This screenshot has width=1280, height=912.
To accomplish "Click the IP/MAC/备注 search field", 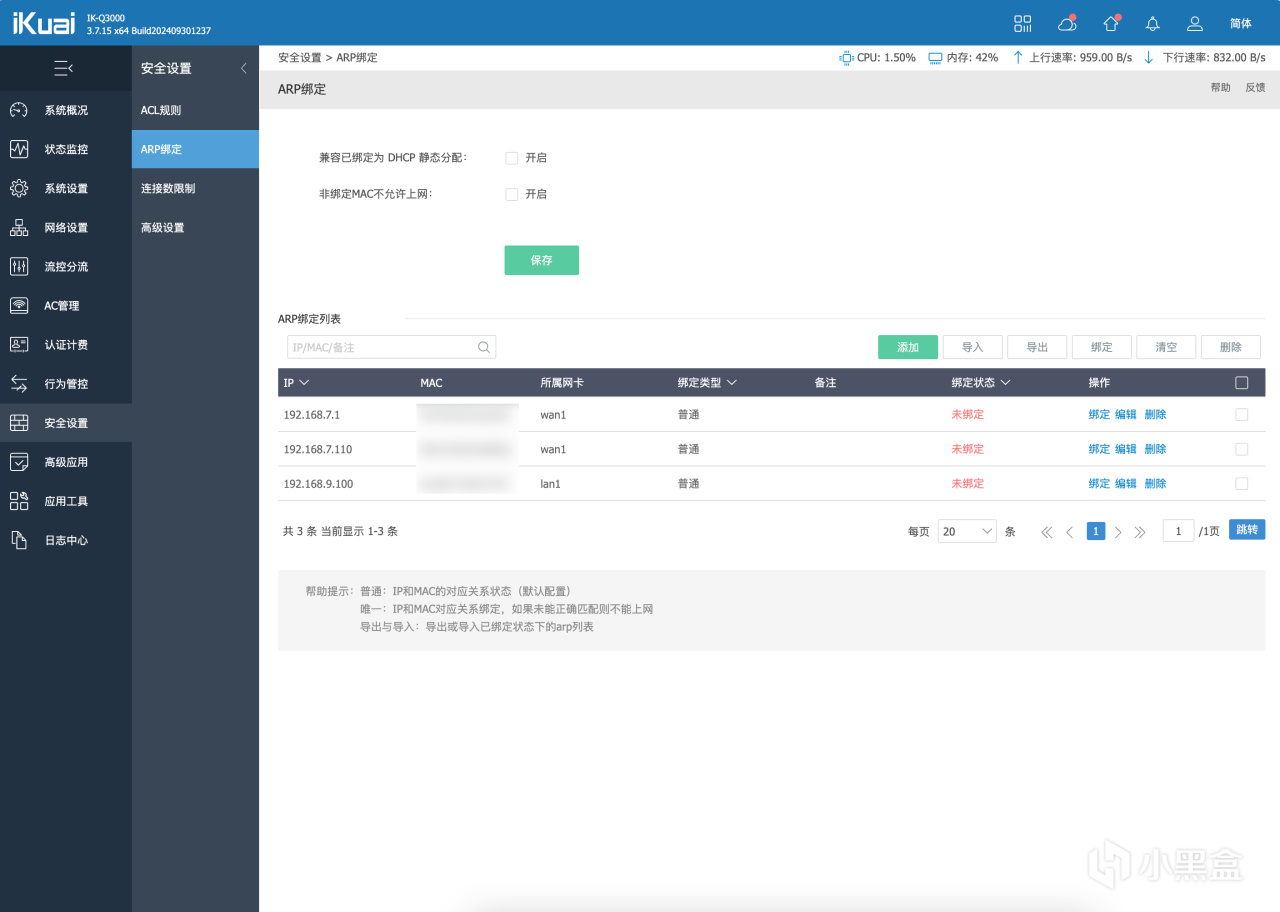I will 391,347.
